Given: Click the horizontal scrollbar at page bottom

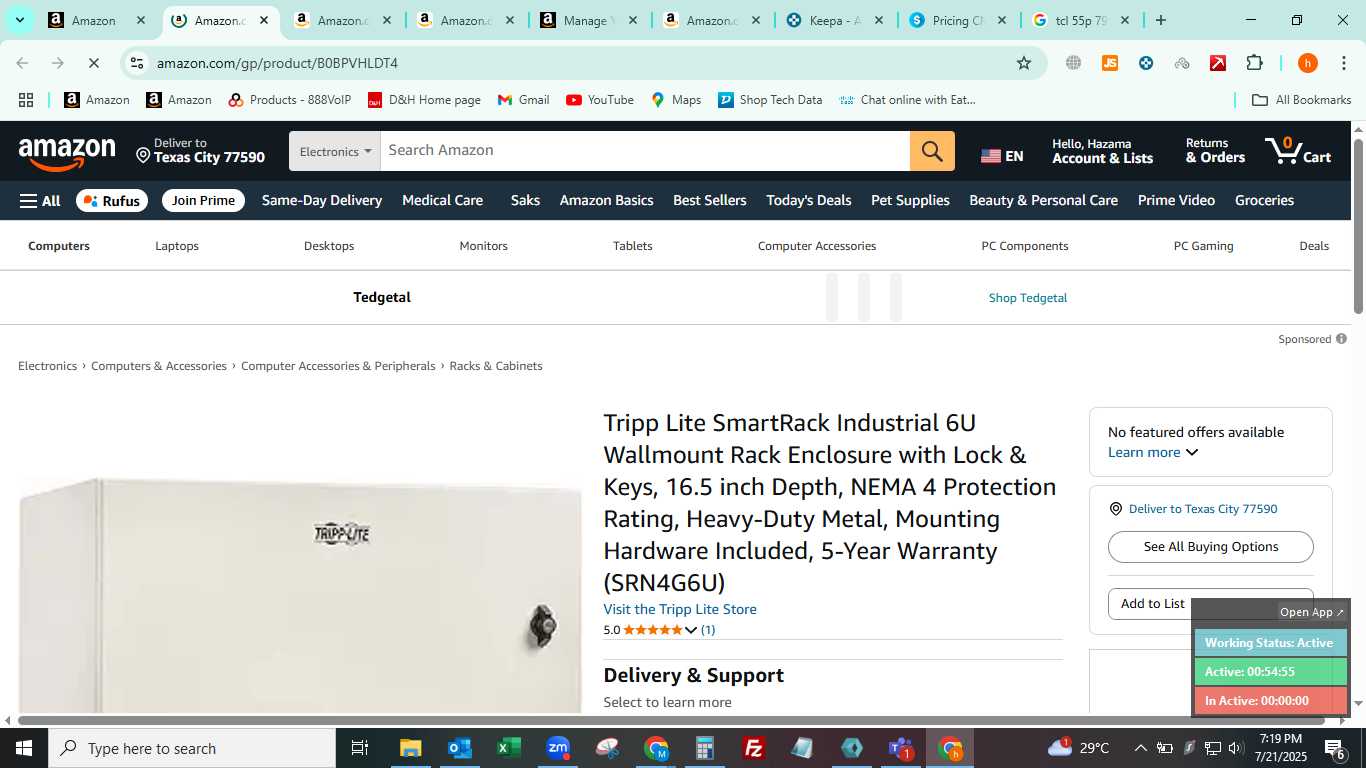Looking at the screenshot, I should click(671, 720).
